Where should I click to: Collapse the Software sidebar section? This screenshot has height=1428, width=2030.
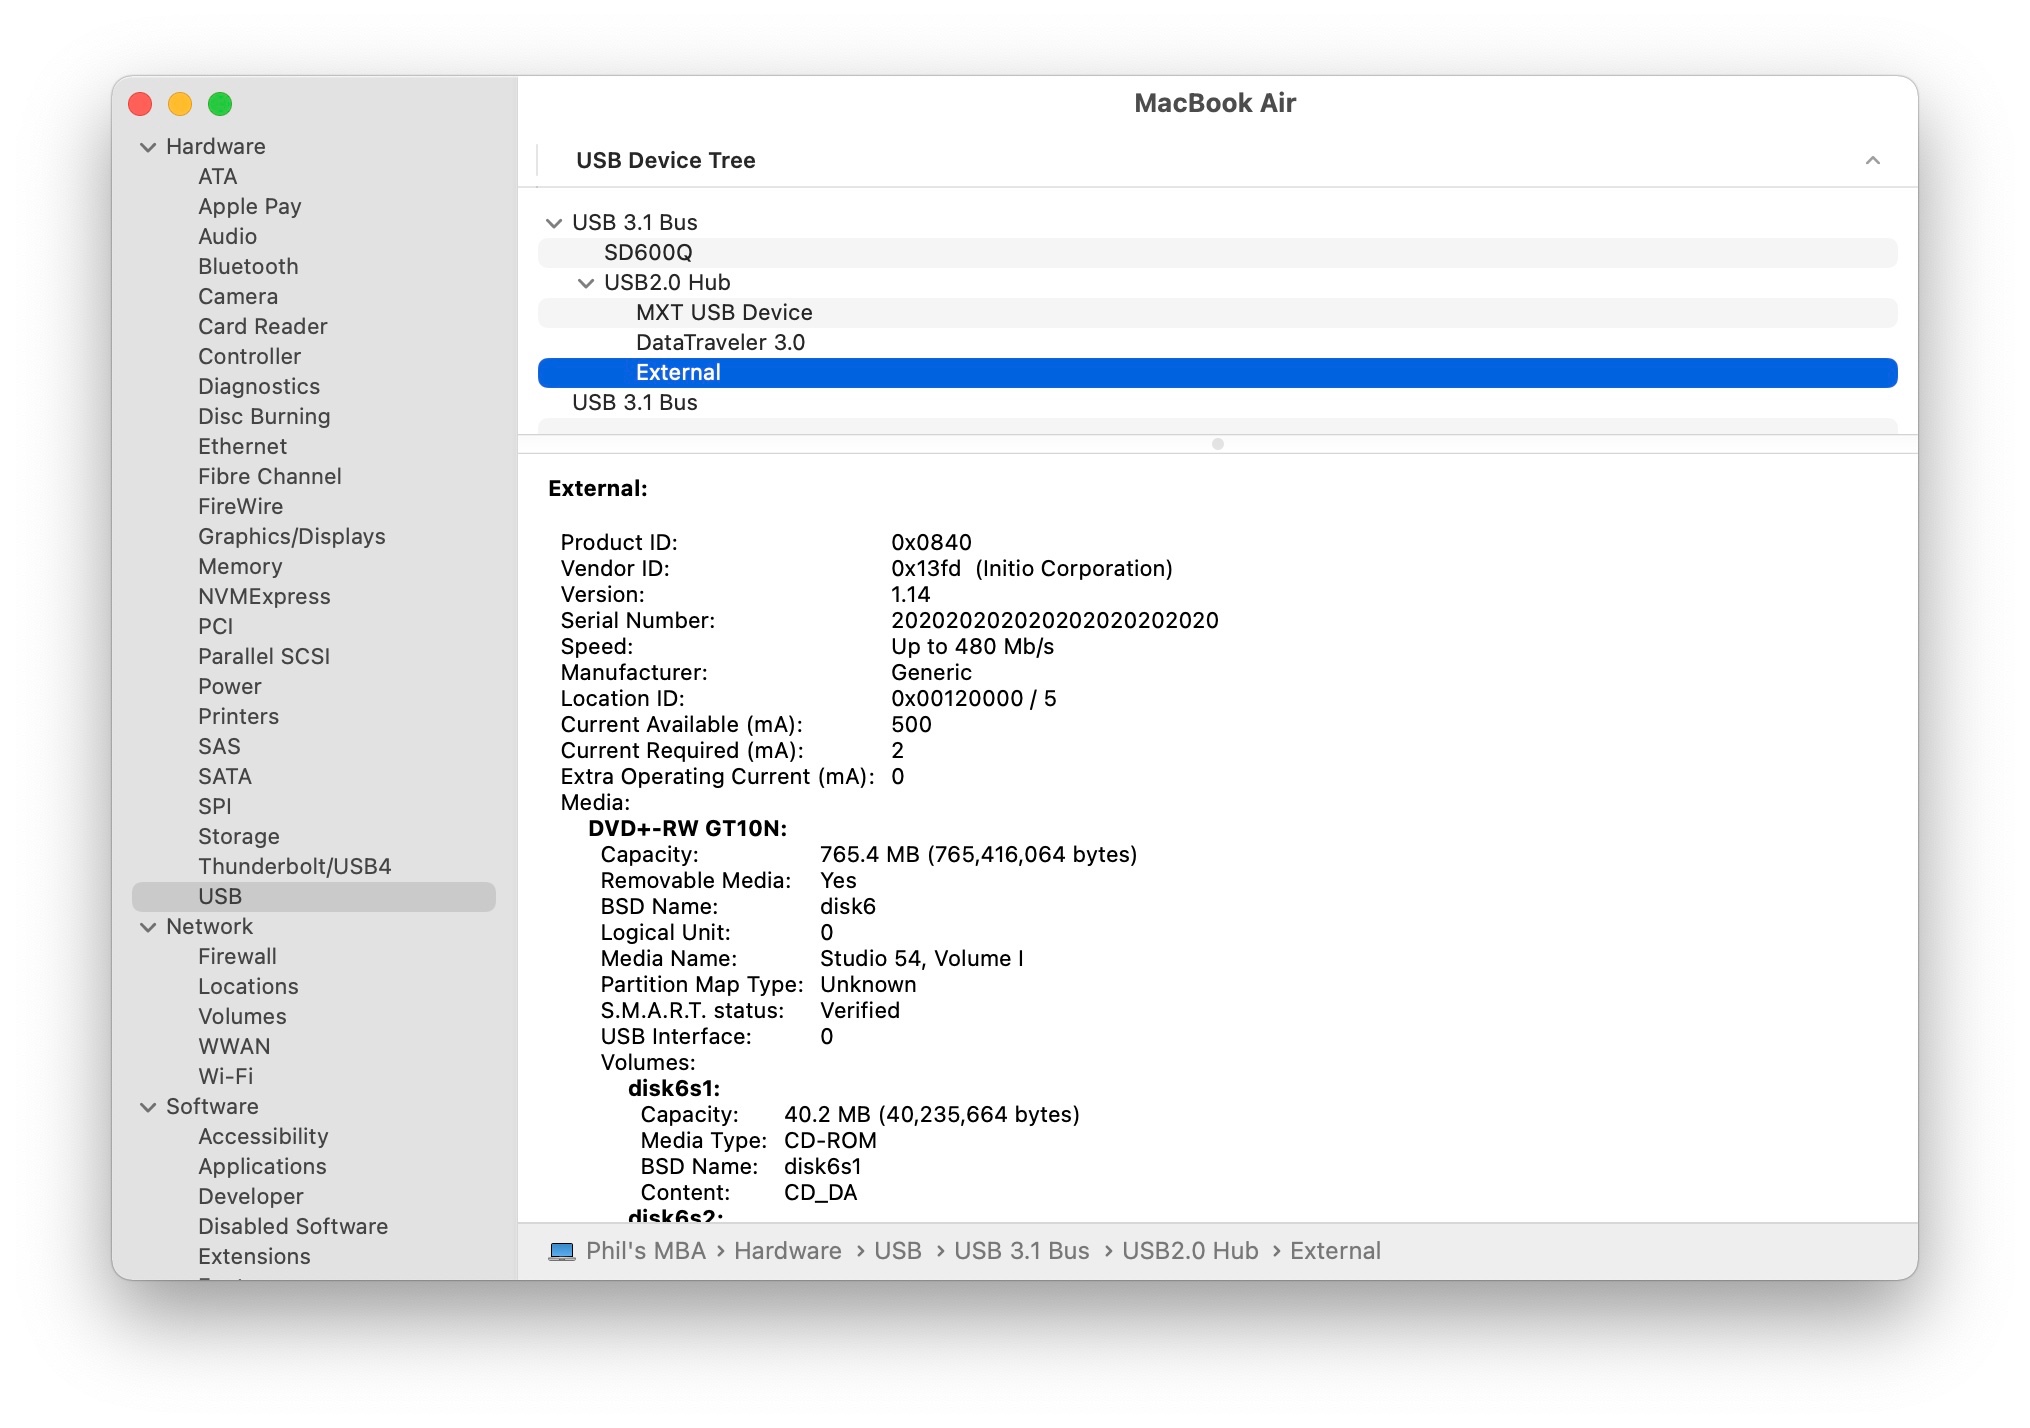(148, 1107)
